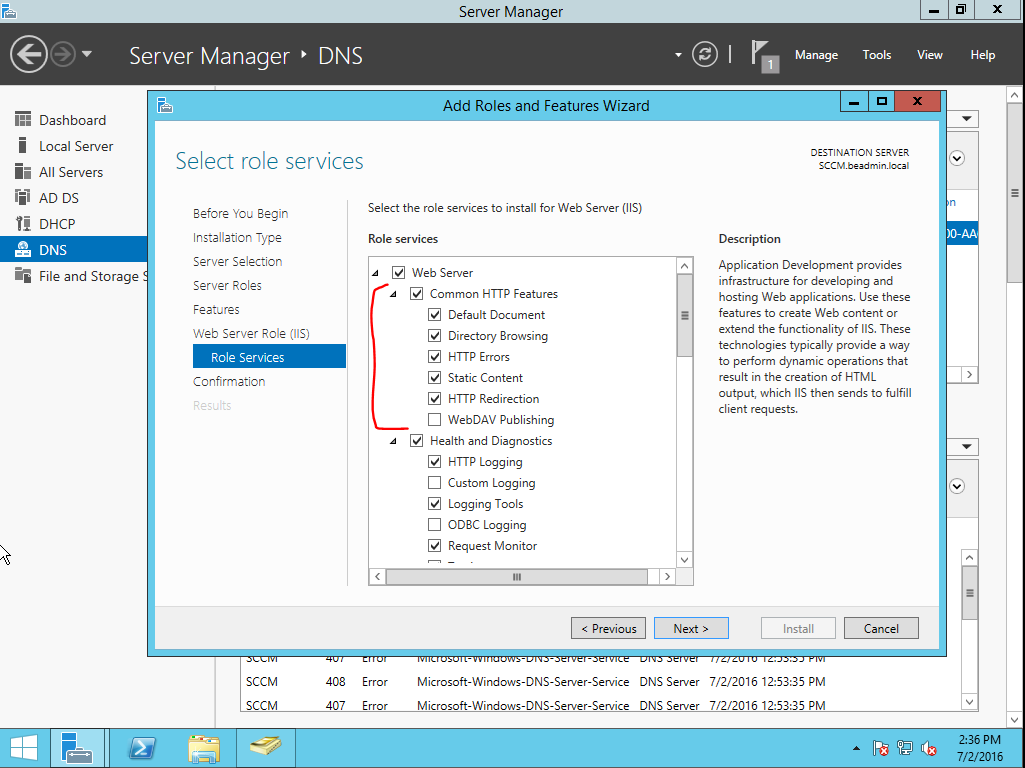Image resolution: width=1025 pixels, height=768 pixels.
Task: Go to Features wizard step
Action: pos(216,310)
